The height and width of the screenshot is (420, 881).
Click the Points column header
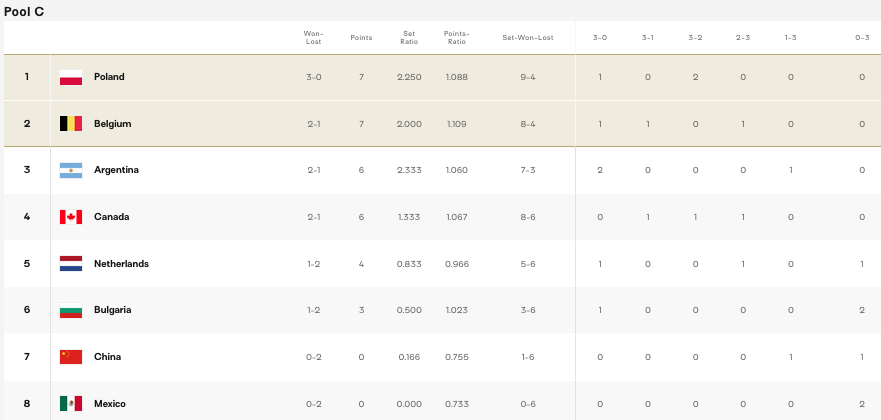pos(361,38)
